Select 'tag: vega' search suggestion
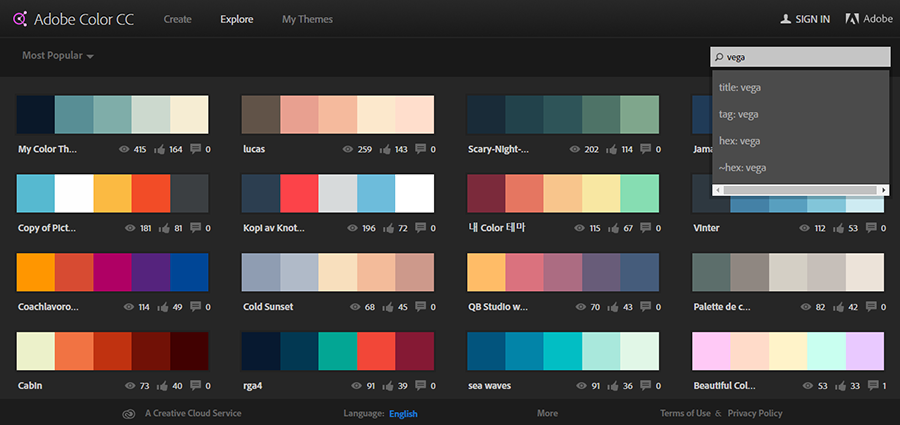This screenshot has width=900, height=425. (x=739, y=114)
